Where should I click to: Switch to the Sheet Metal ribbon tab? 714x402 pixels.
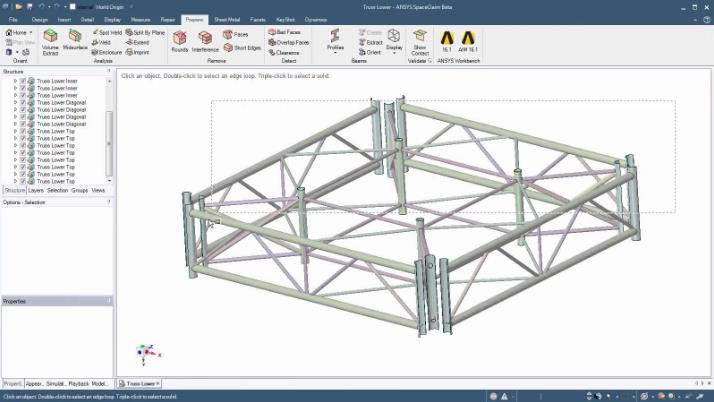(x=227, y=19)
